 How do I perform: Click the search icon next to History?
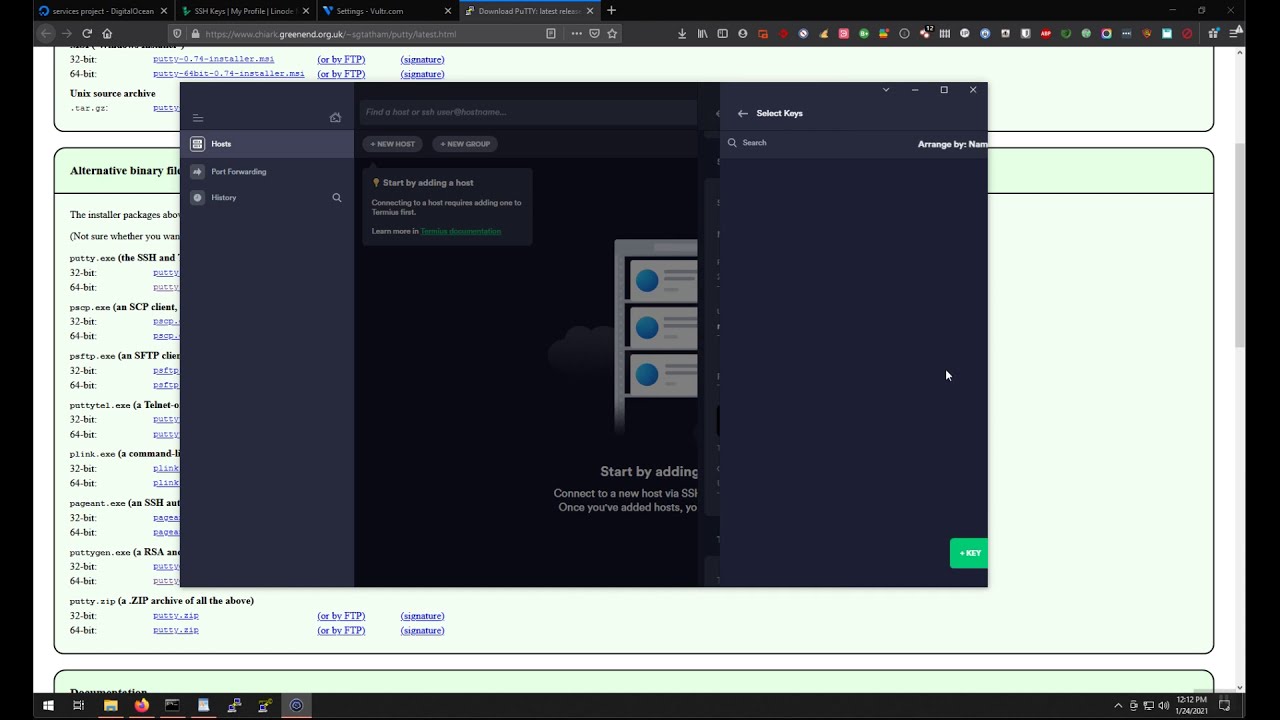click(337, 198)
